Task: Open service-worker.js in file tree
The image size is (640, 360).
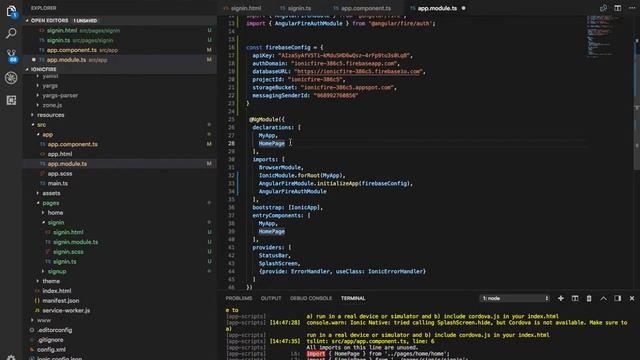Action: pyautogui.click(x=120, y=311)
